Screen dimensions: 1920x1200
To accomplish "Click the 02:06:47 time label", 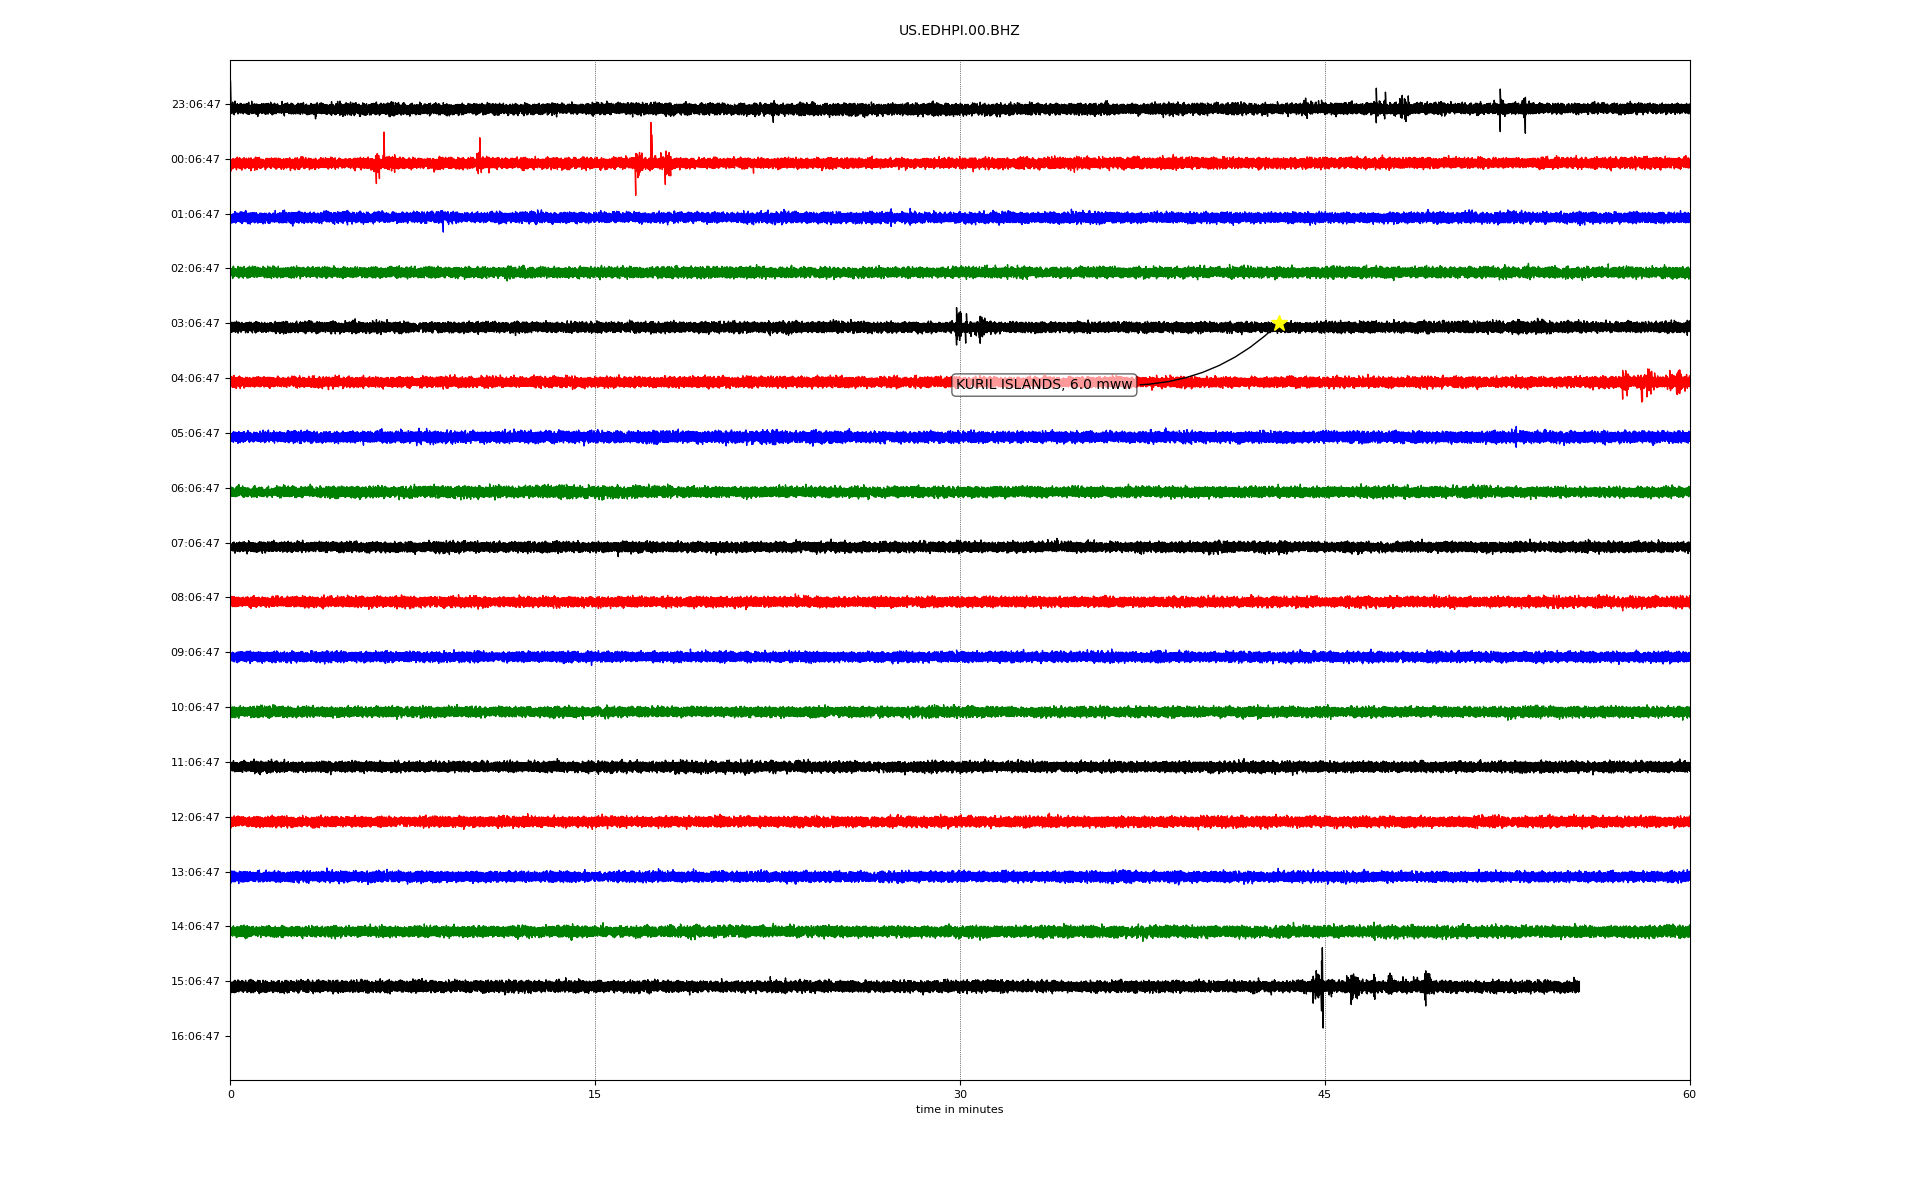I will 196,269.
